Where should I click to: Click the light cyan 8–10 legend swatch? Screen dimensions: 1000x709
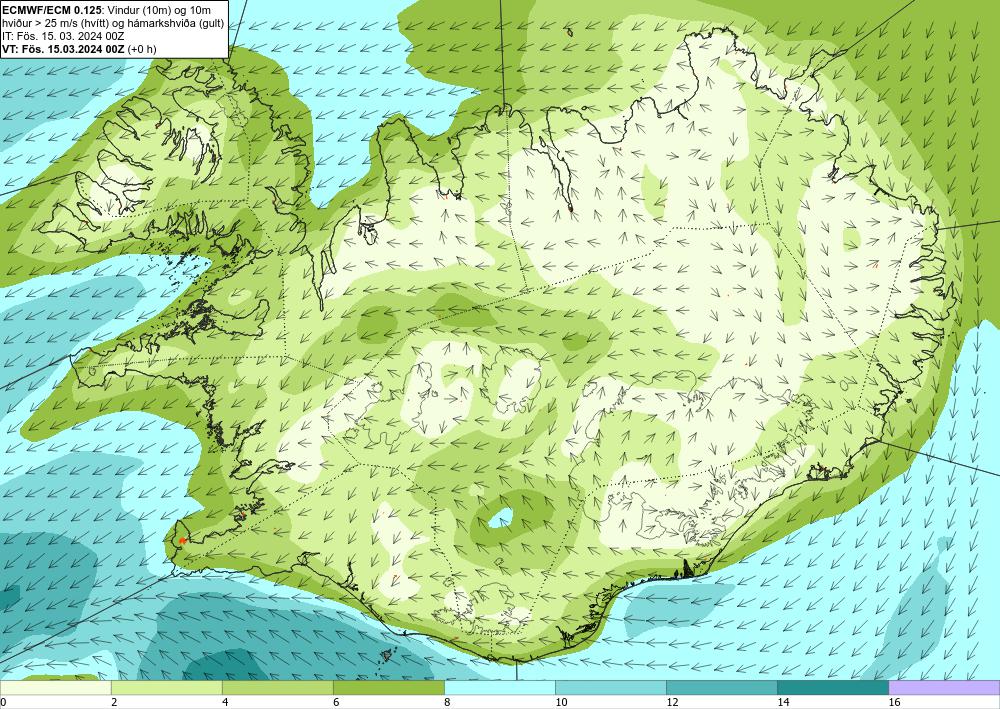click(500, 688)
